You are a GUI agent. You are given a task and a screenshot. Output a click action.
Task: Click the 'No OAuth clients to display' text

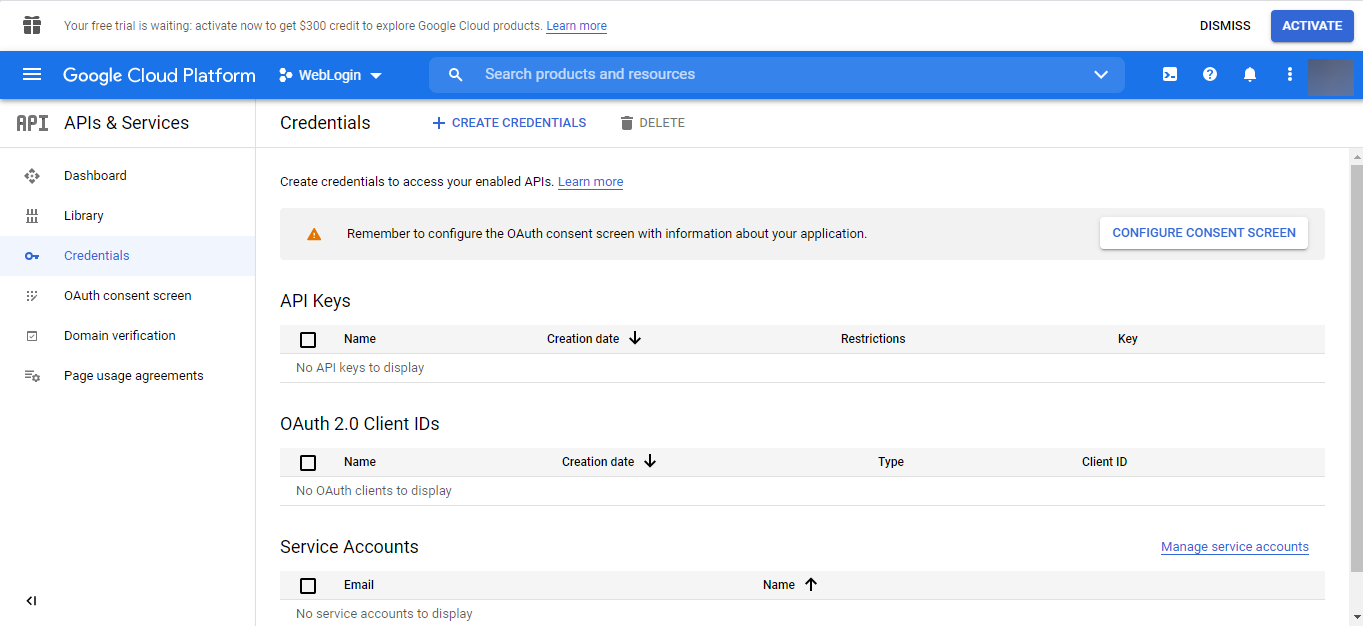click(x=374, y=491)
